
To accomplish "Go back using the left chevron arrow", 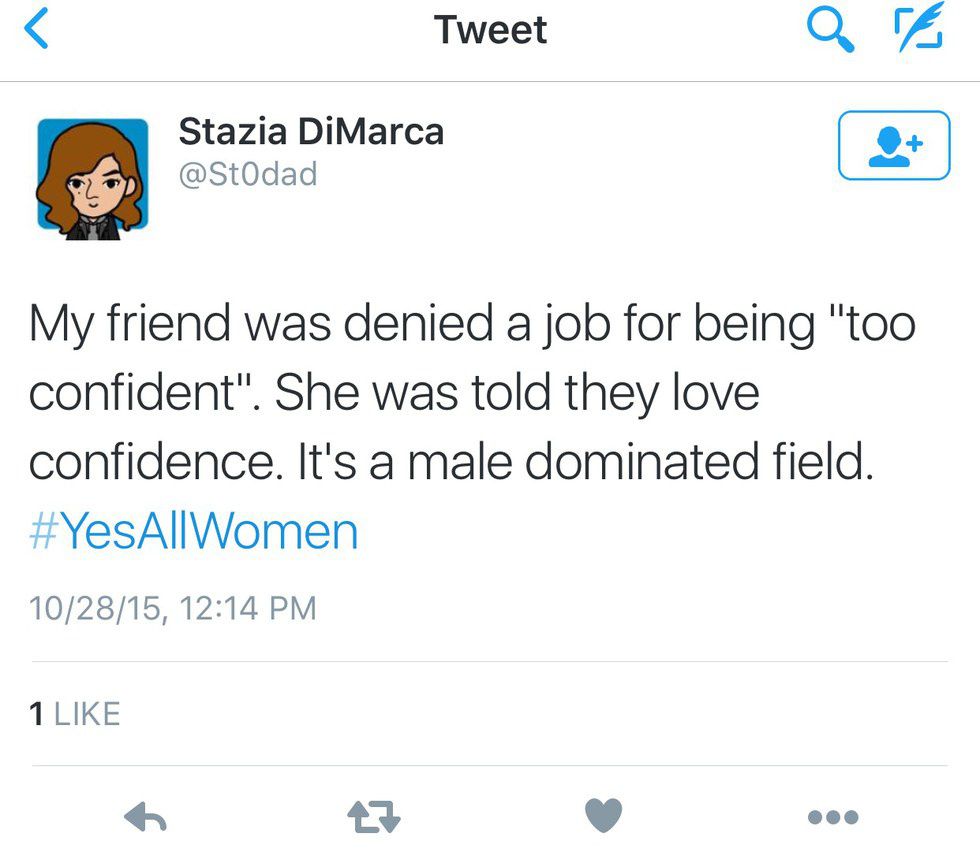I will (36, 29).
